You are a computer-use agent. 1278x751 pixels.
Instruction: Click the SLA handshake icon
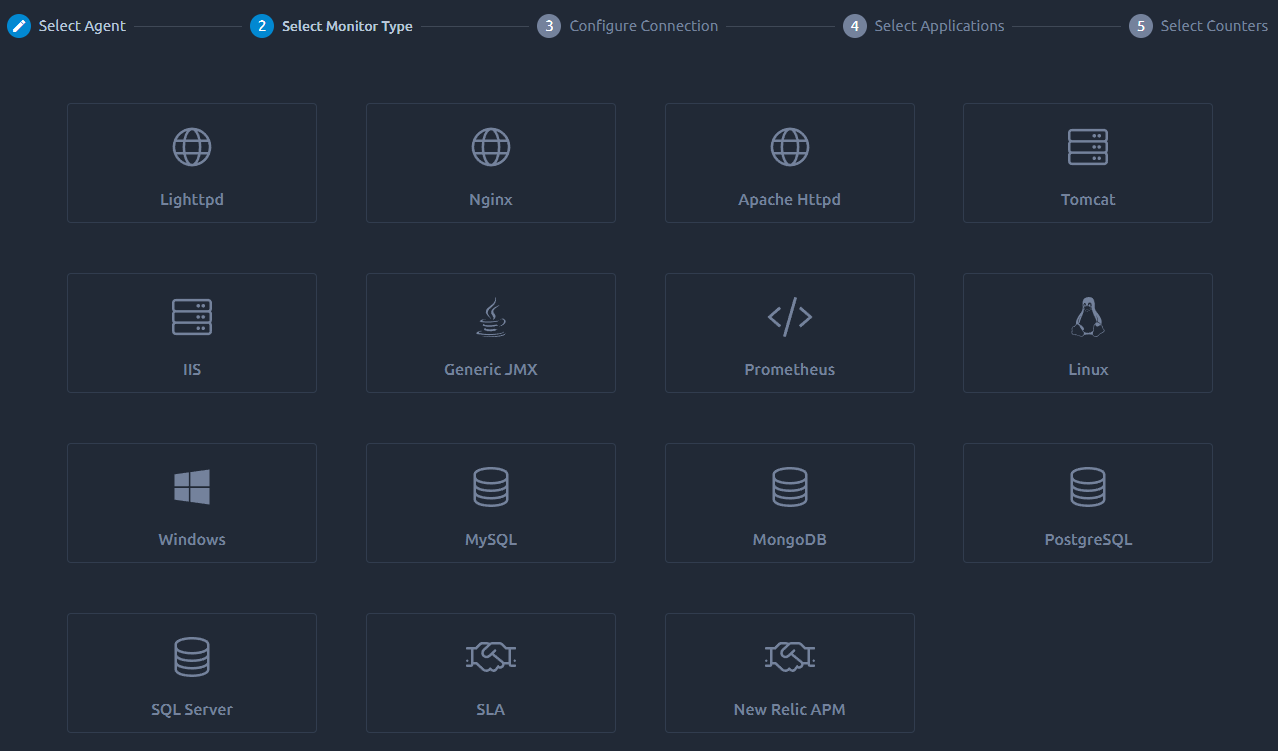click(491, 657)
